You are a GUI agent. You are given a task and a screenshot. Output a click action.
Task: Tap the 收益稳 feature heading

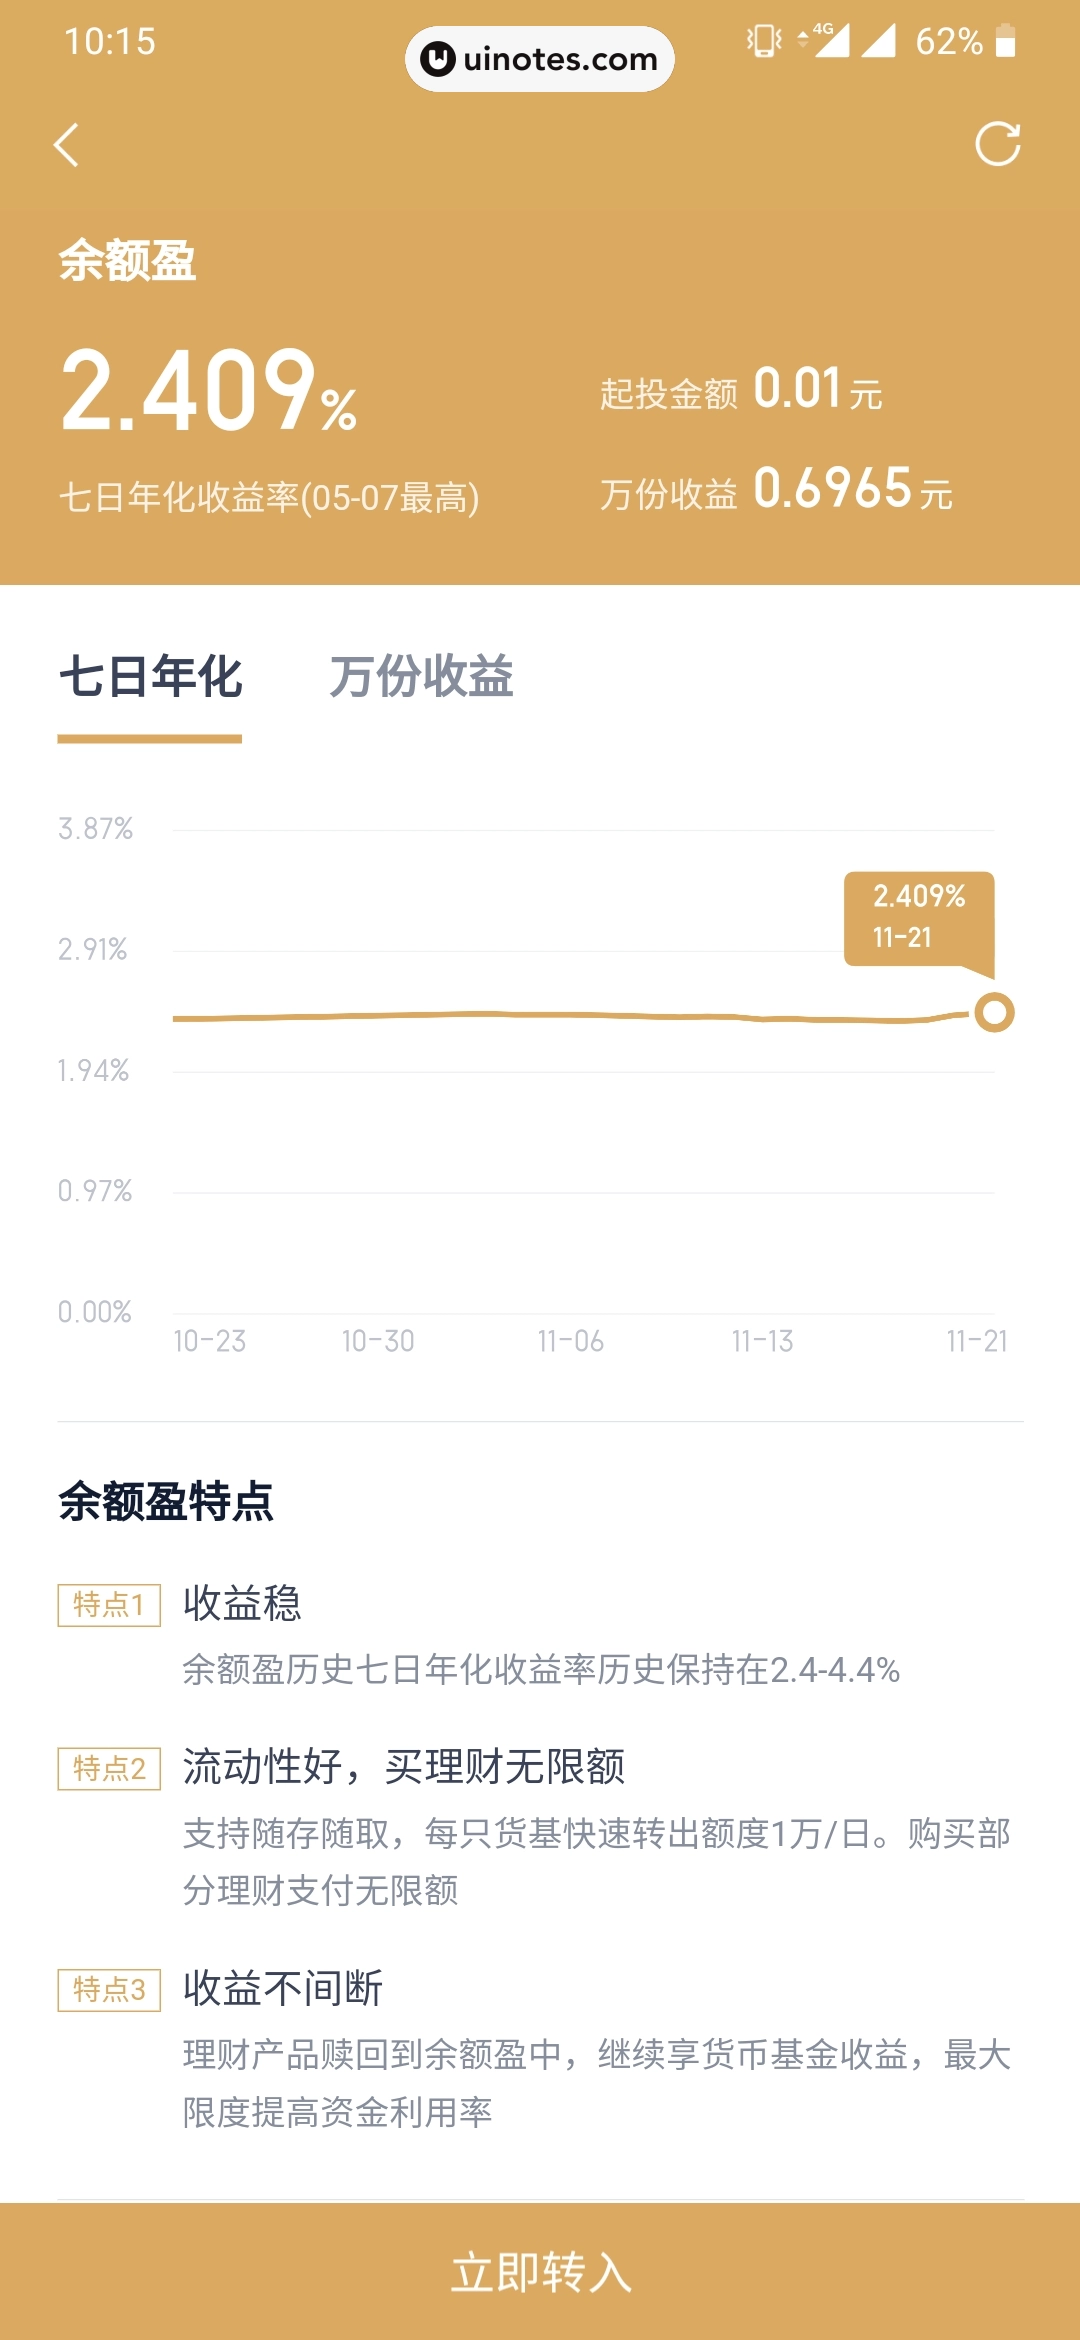click(x=242, y=1603)
